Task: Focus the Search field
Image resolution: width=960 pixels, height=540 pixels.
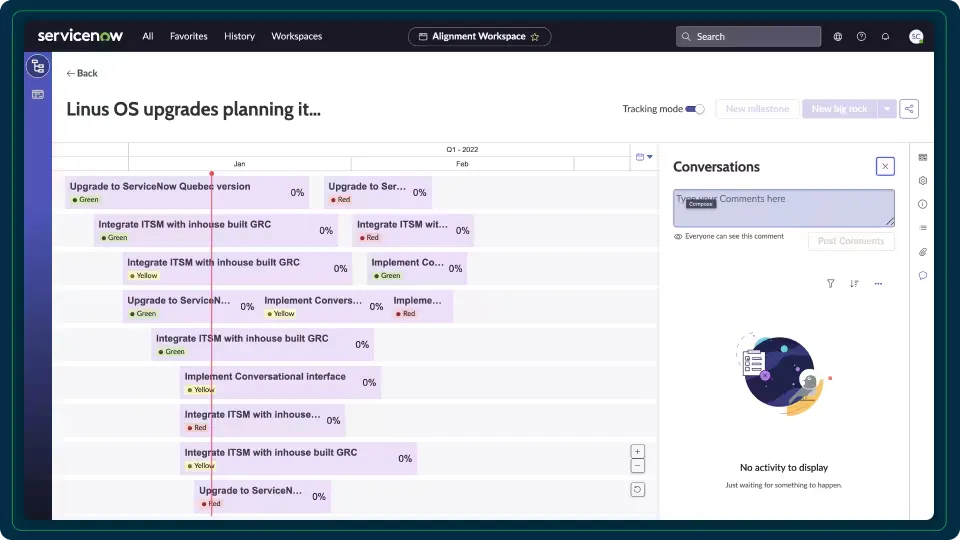Action: point(748,37)
